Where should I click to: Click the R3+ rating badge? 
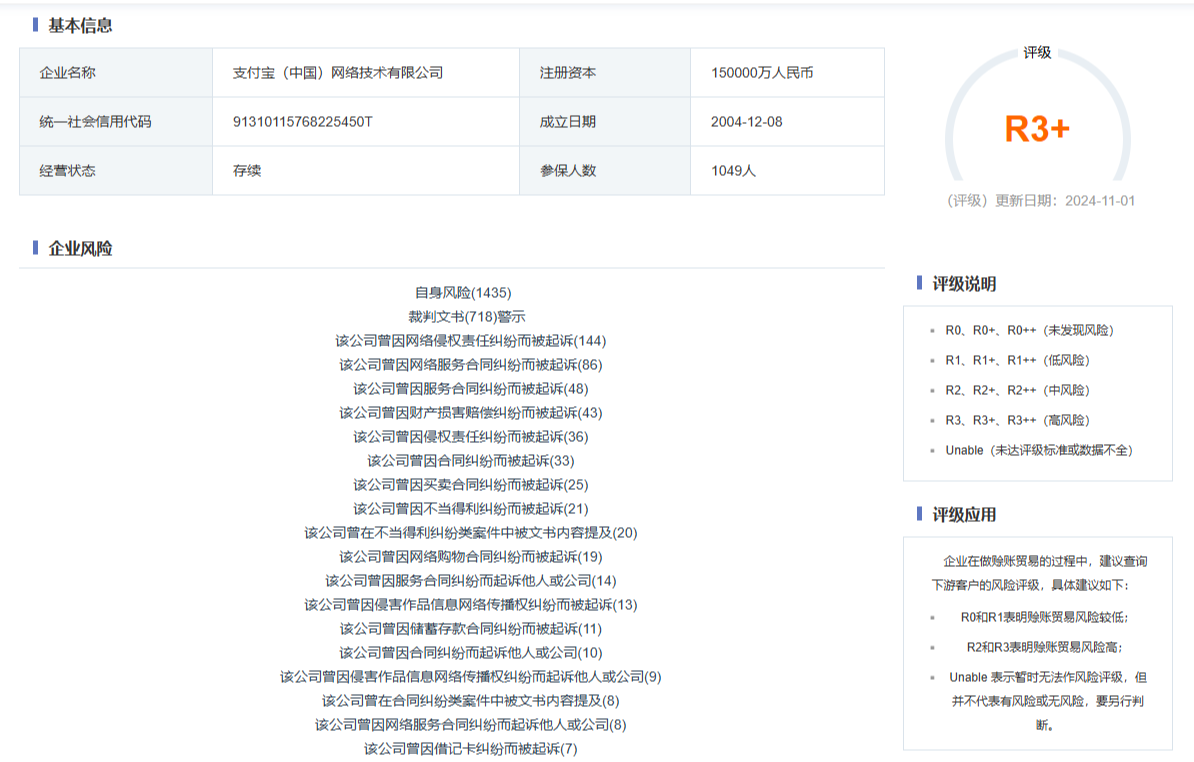pyautogui.click(x=1037, y=129)
